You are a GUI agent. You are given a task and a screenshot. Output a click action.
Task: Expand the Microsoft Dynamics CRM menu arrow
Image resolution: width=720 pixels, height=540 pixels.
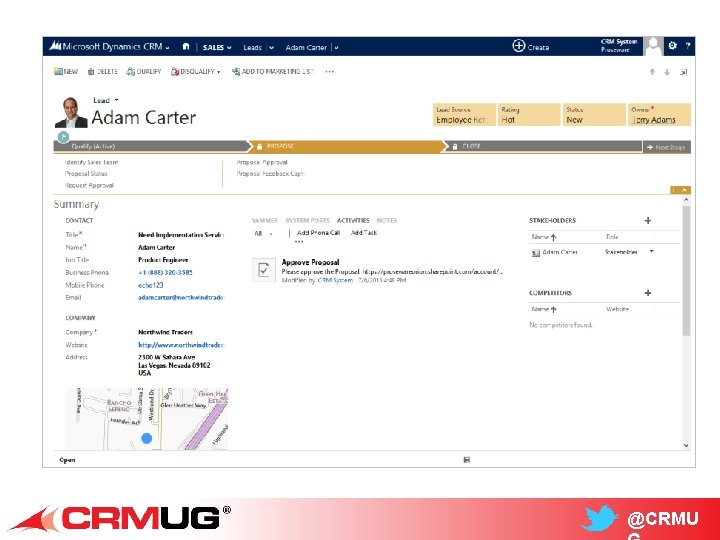click(168, 48)
